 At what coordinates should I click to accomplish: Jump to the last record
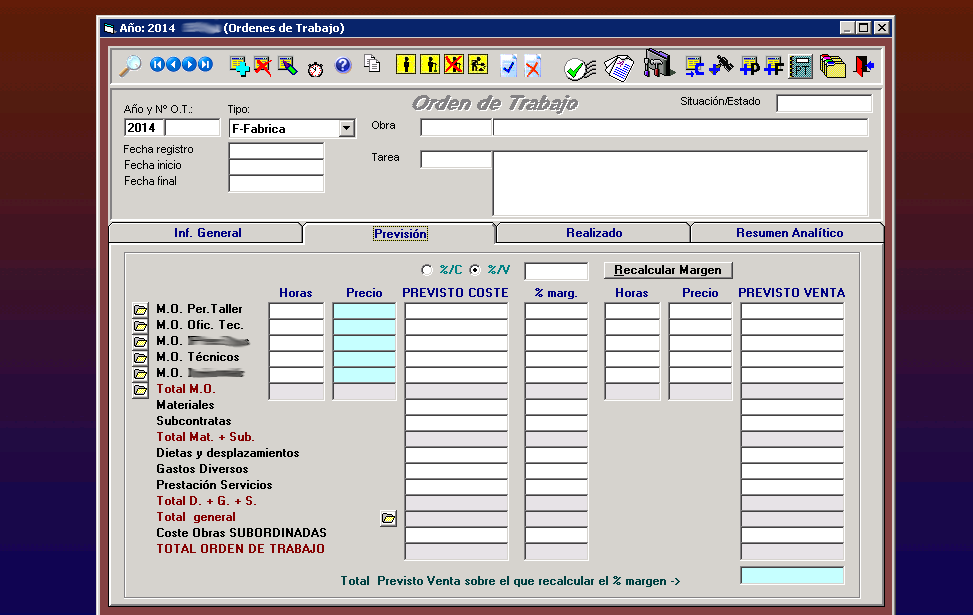[x=205, y=65]
